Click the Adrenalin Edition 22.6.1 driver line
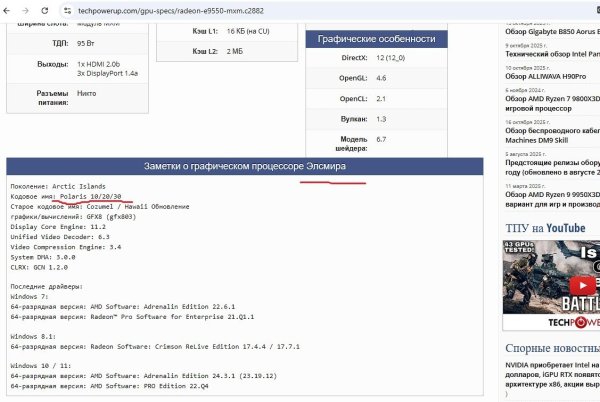 (122, 307)
